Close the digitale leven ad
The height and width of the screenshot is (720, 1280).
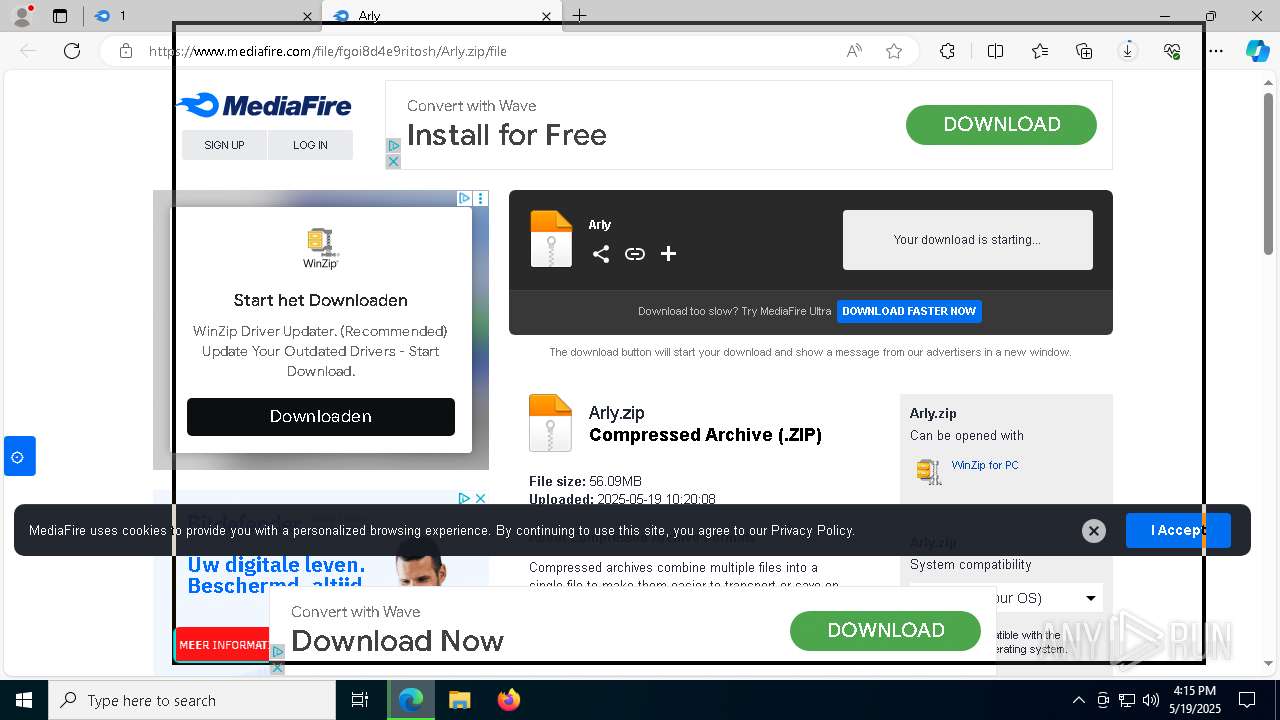point(480,498)
